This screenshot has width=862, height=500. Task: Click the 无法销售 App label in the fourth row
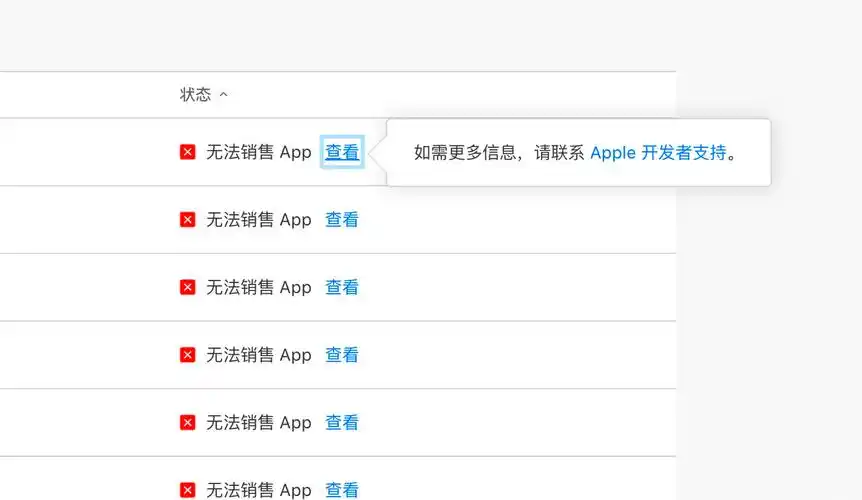[x=259, y=355]
